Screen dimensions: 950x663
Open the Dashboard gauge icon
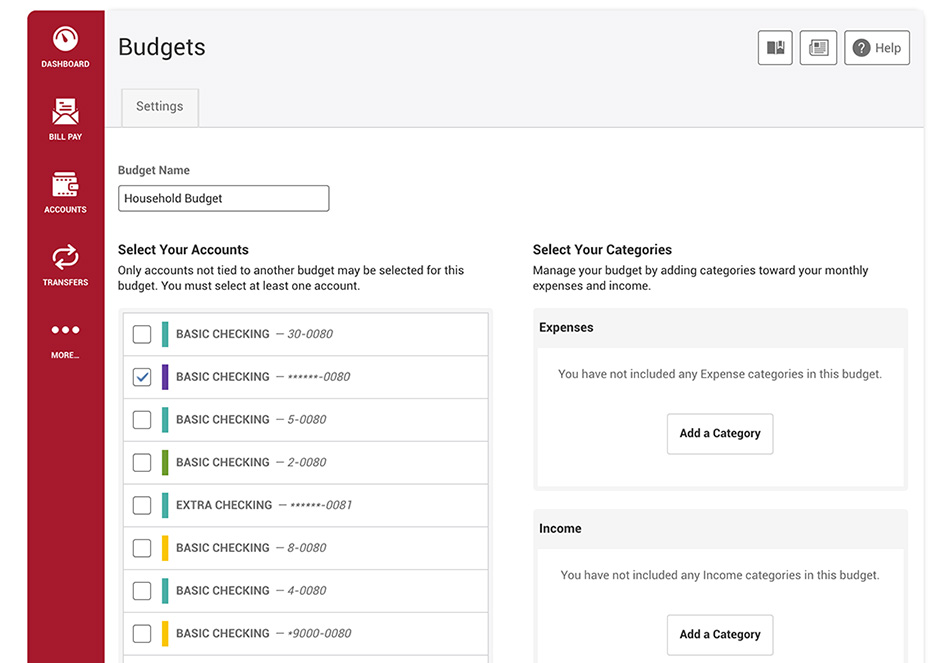[x=65, y=39]
